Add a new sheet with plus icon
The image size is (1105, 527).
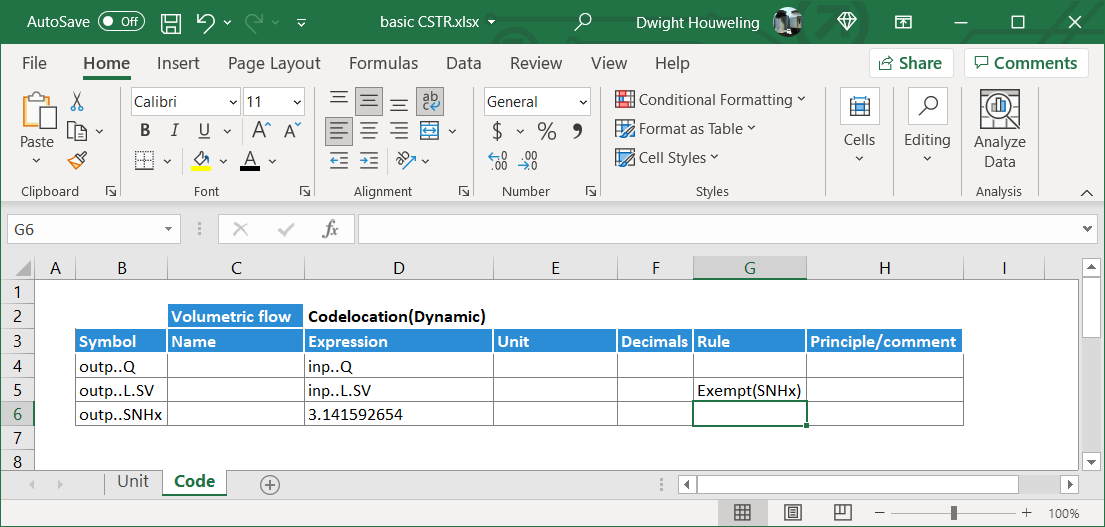click(x=269, y=484)
